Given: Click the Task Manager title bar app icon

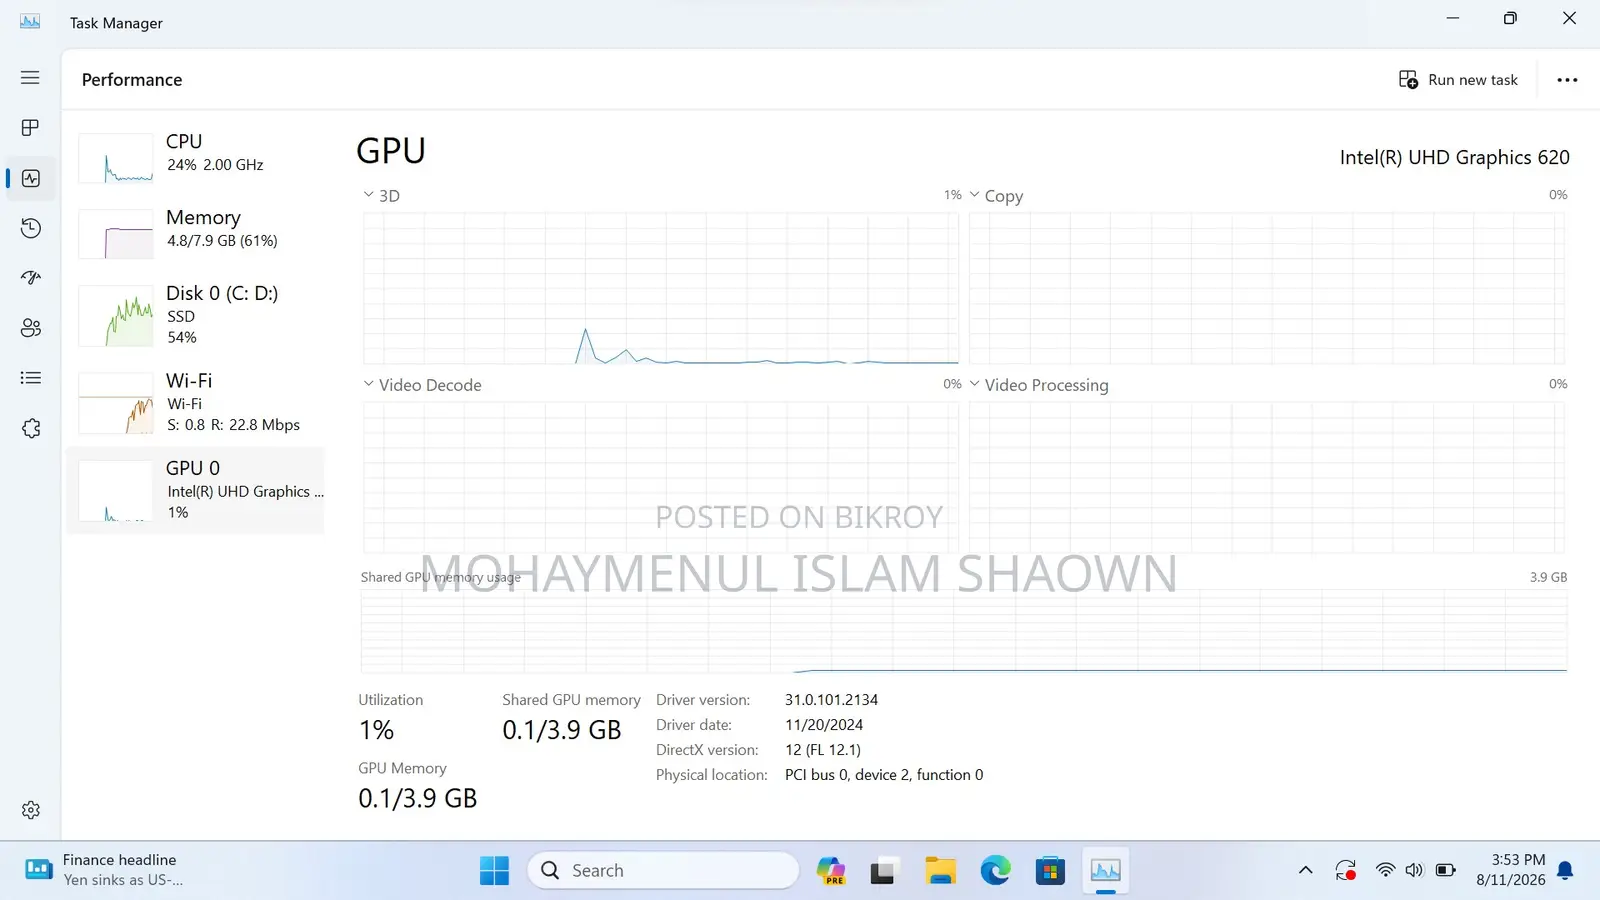Looking at the screenshot, I should tap(30, 22).
